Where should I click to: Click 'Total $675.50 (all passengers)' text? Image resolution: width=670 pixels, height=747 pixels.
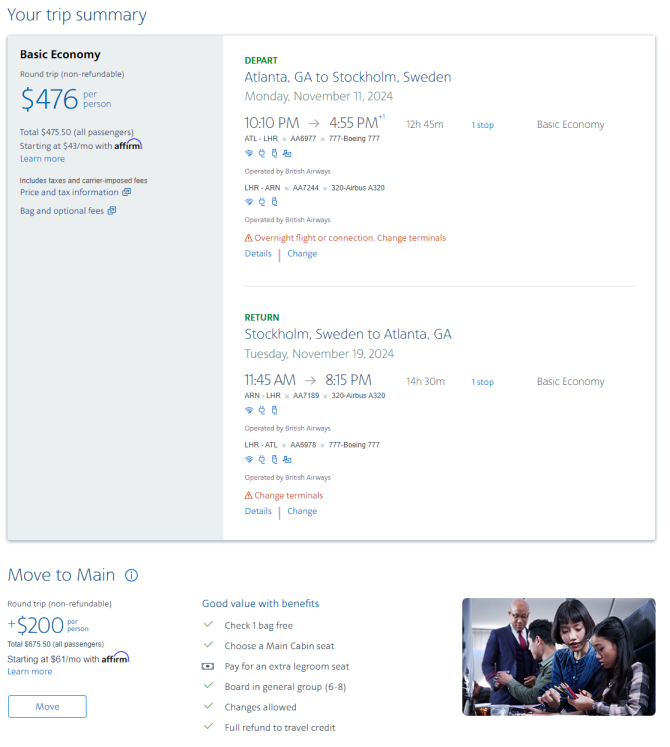[56, 644]
